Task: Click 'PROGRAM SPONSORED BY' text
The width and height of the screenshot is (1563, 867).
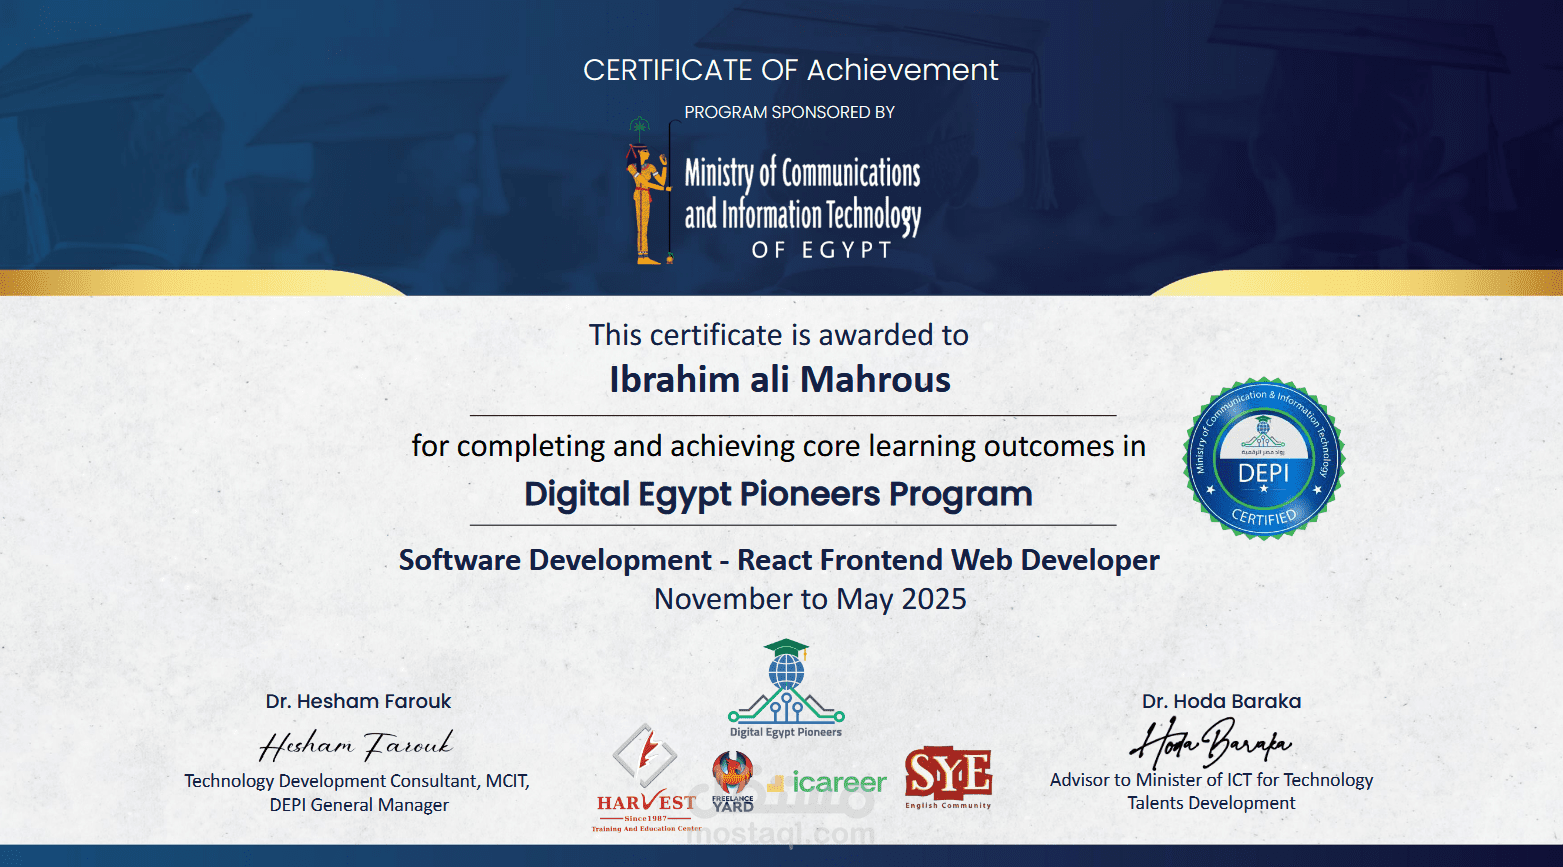Action: point(790,112)
